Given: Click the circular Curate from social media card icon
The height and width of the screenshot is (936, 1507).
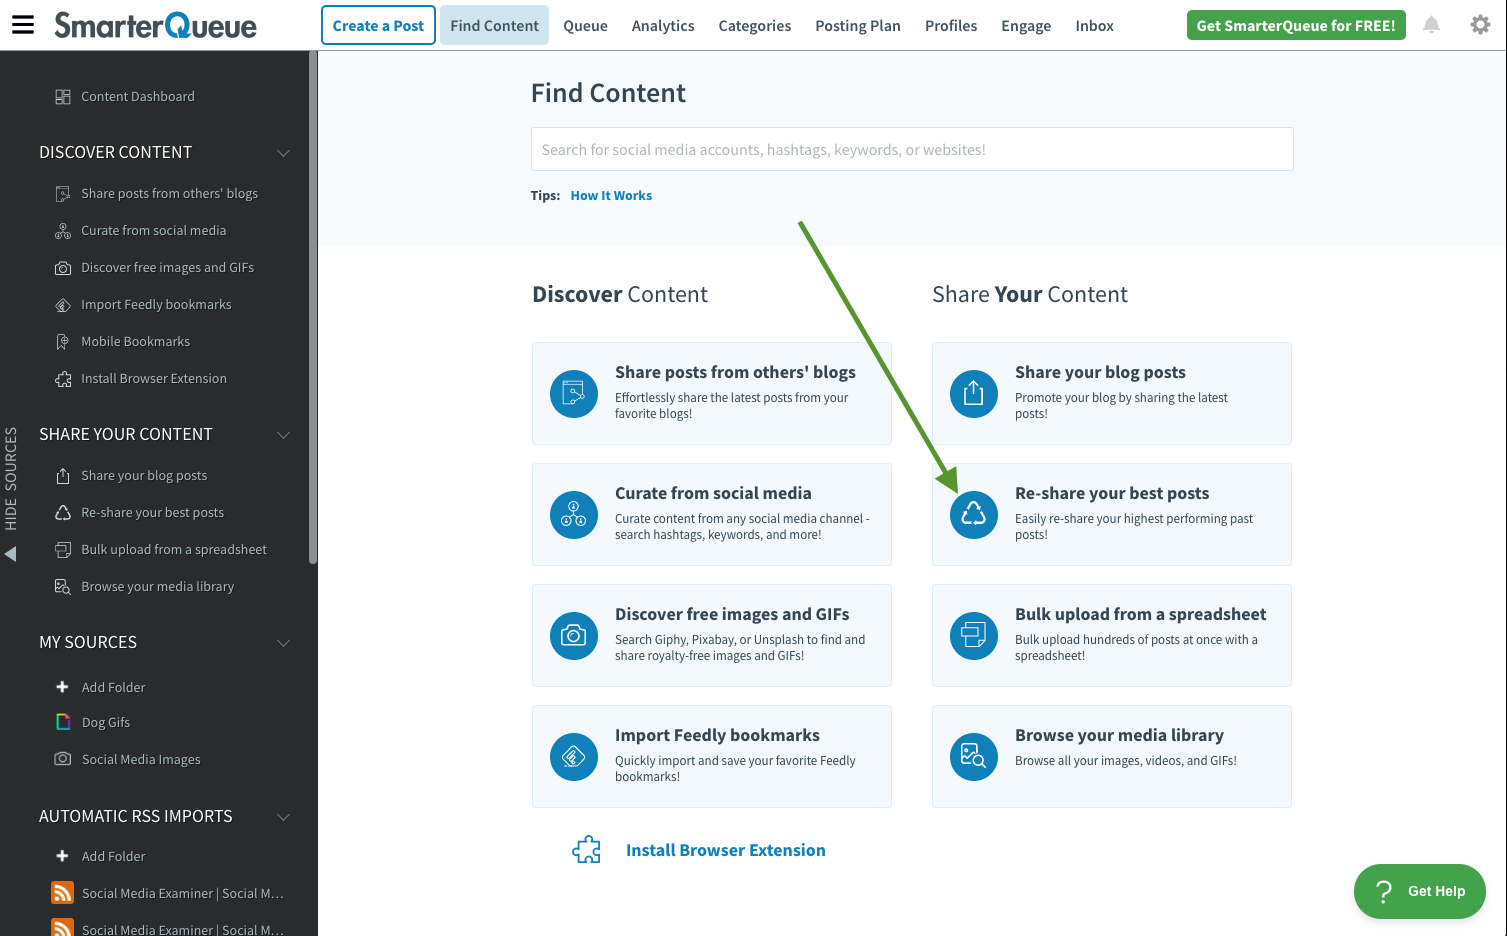Looking at the screenshot, I should pyautogui.click(x=574, y=515).
